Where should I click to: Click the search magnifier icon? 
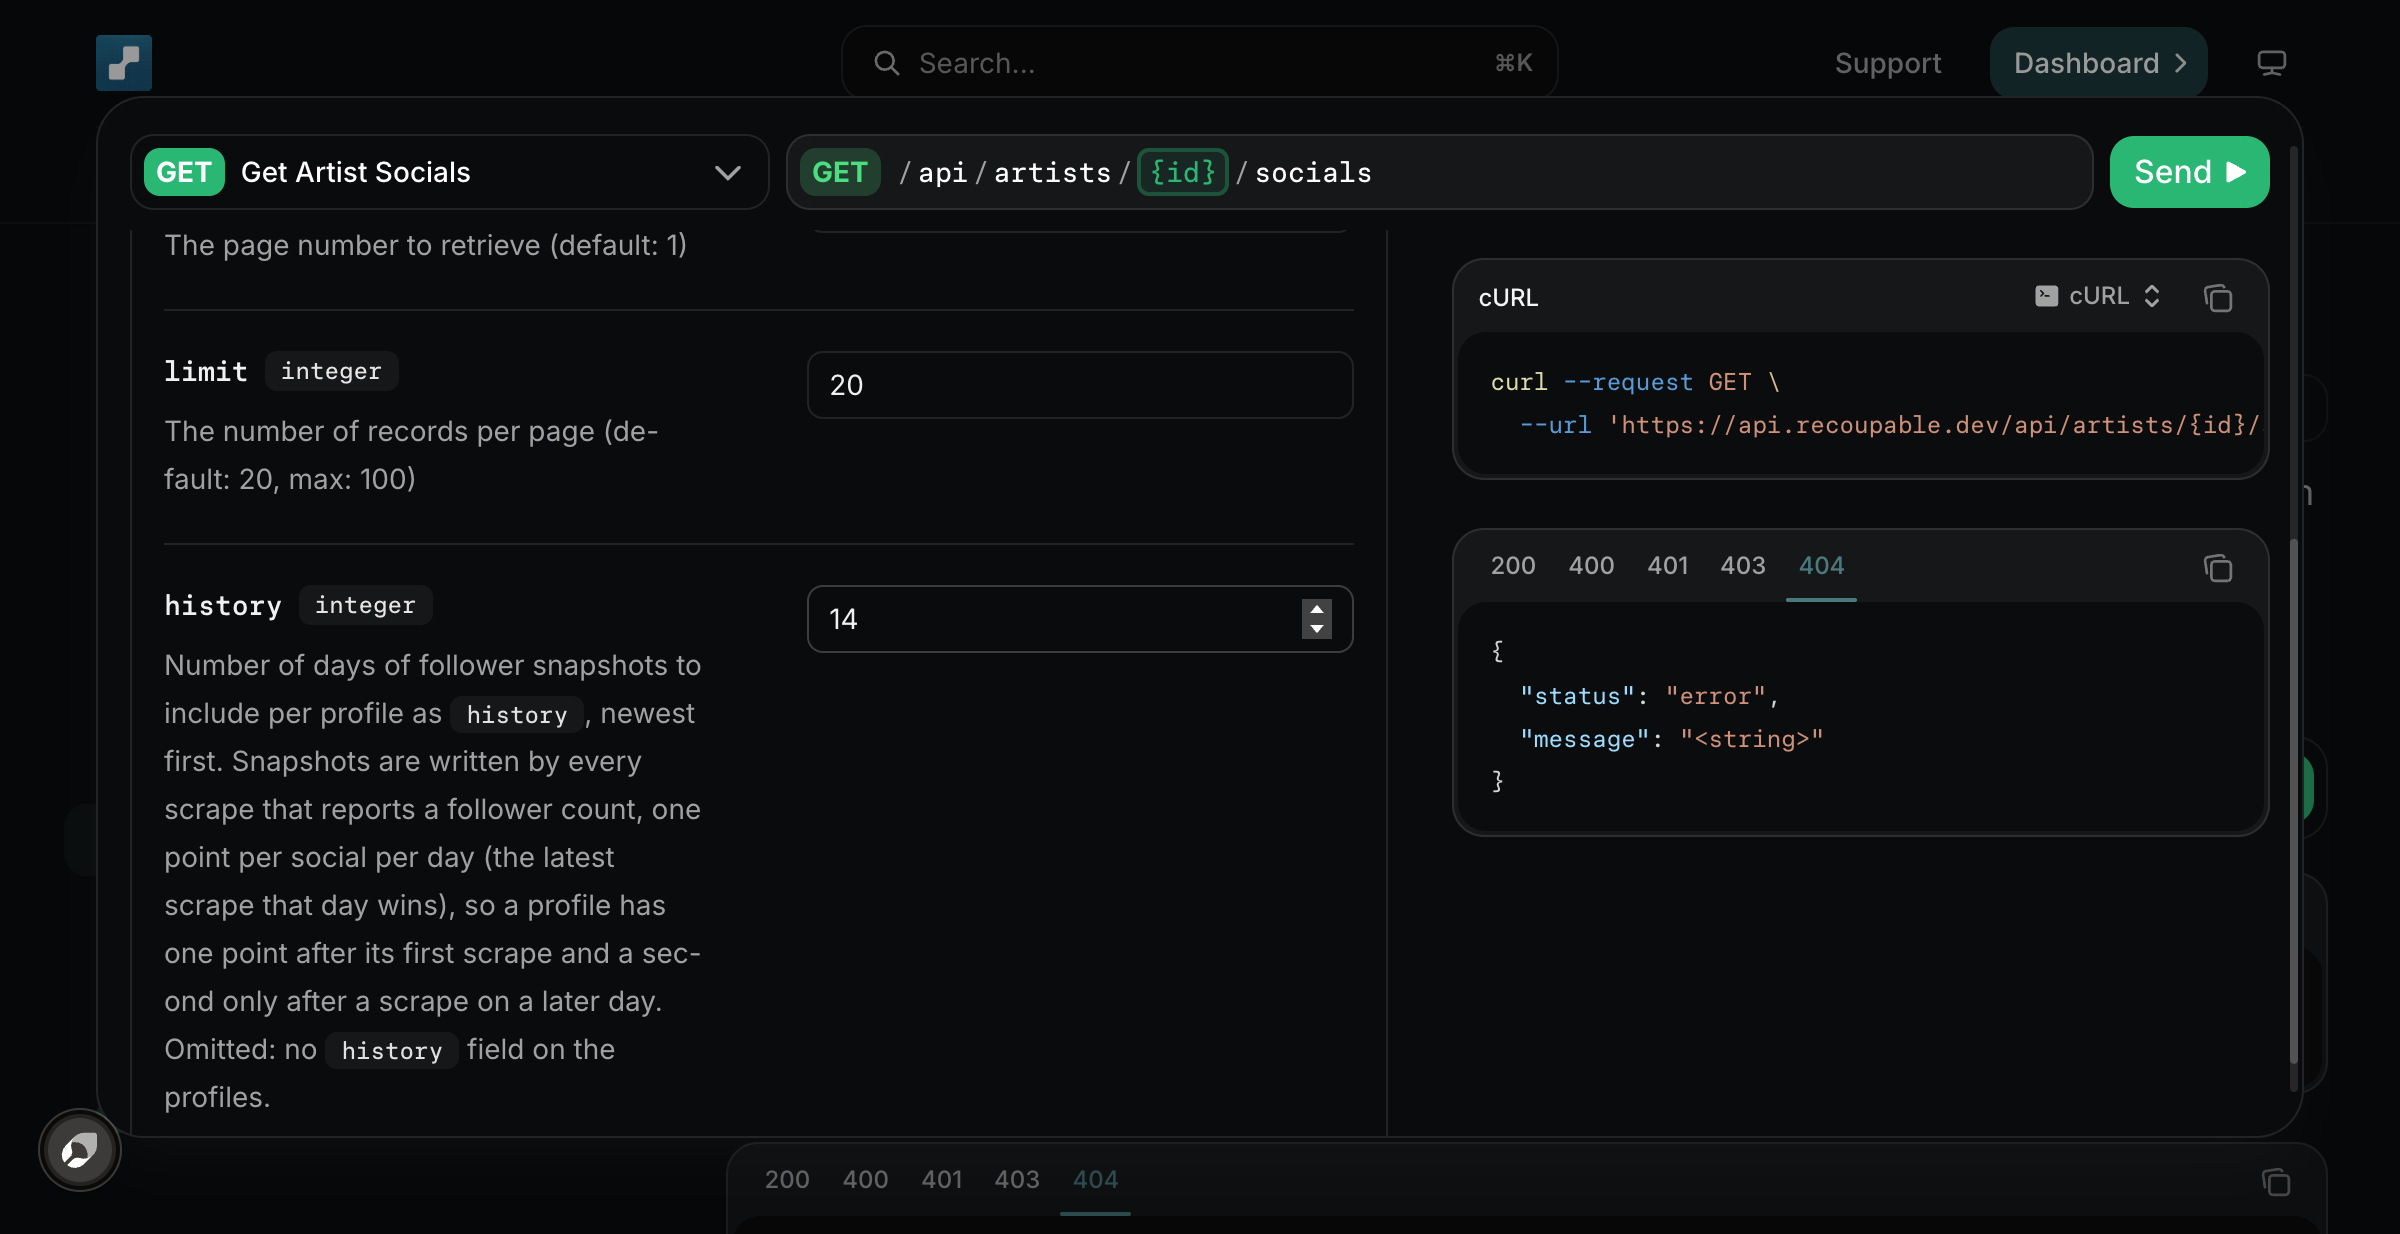[886, 63]
